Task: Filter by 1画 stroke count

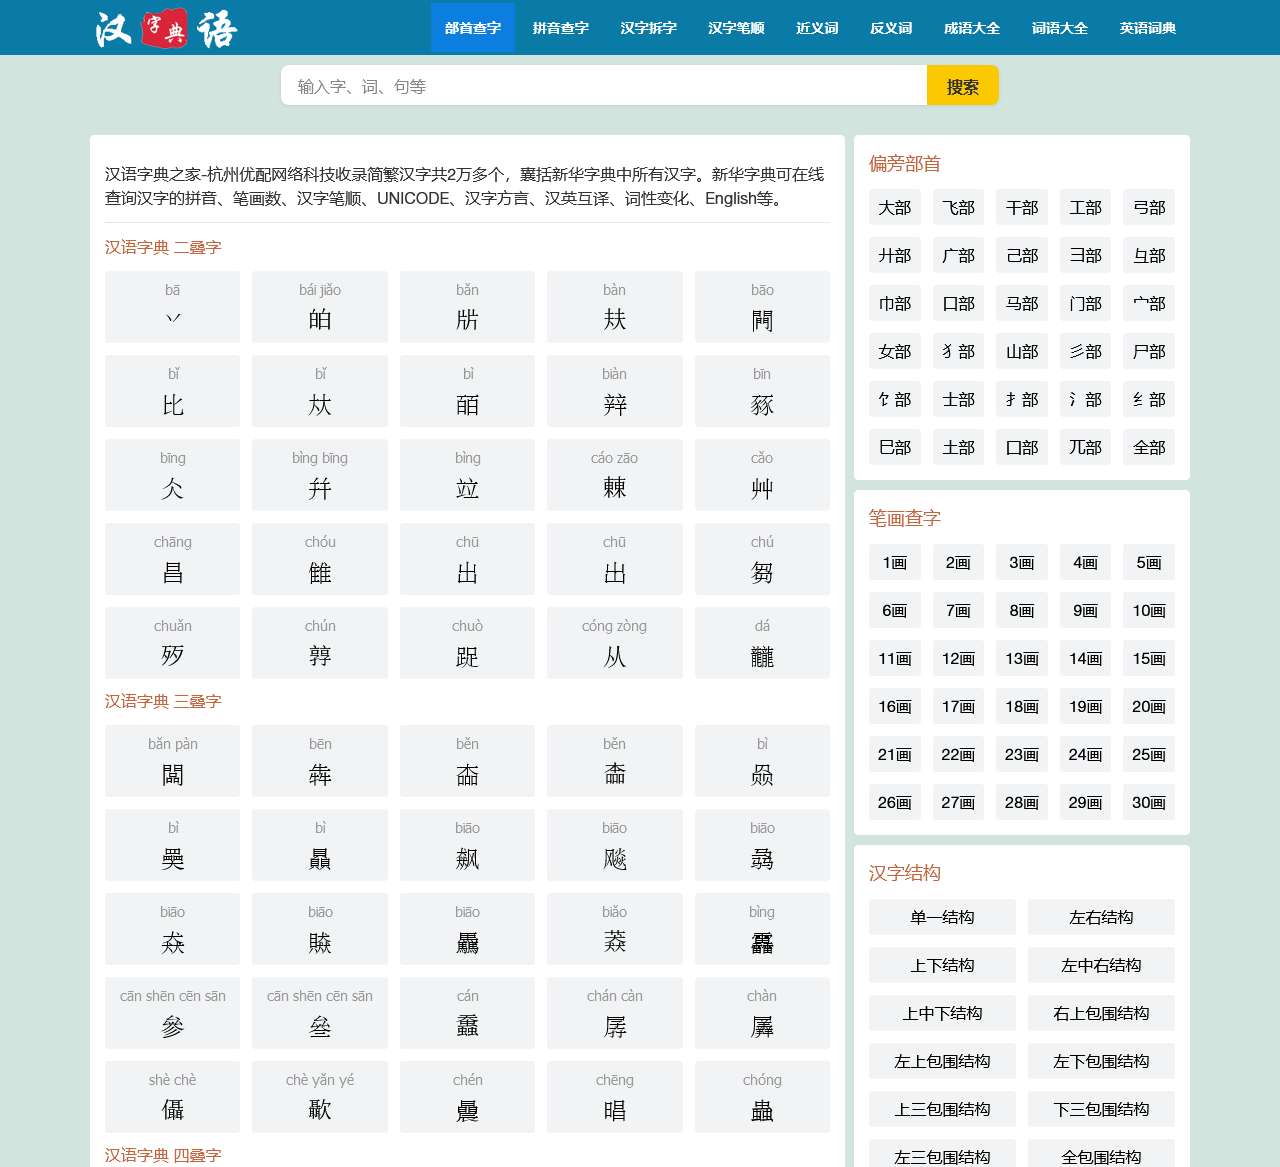Action: coord(894,563)
